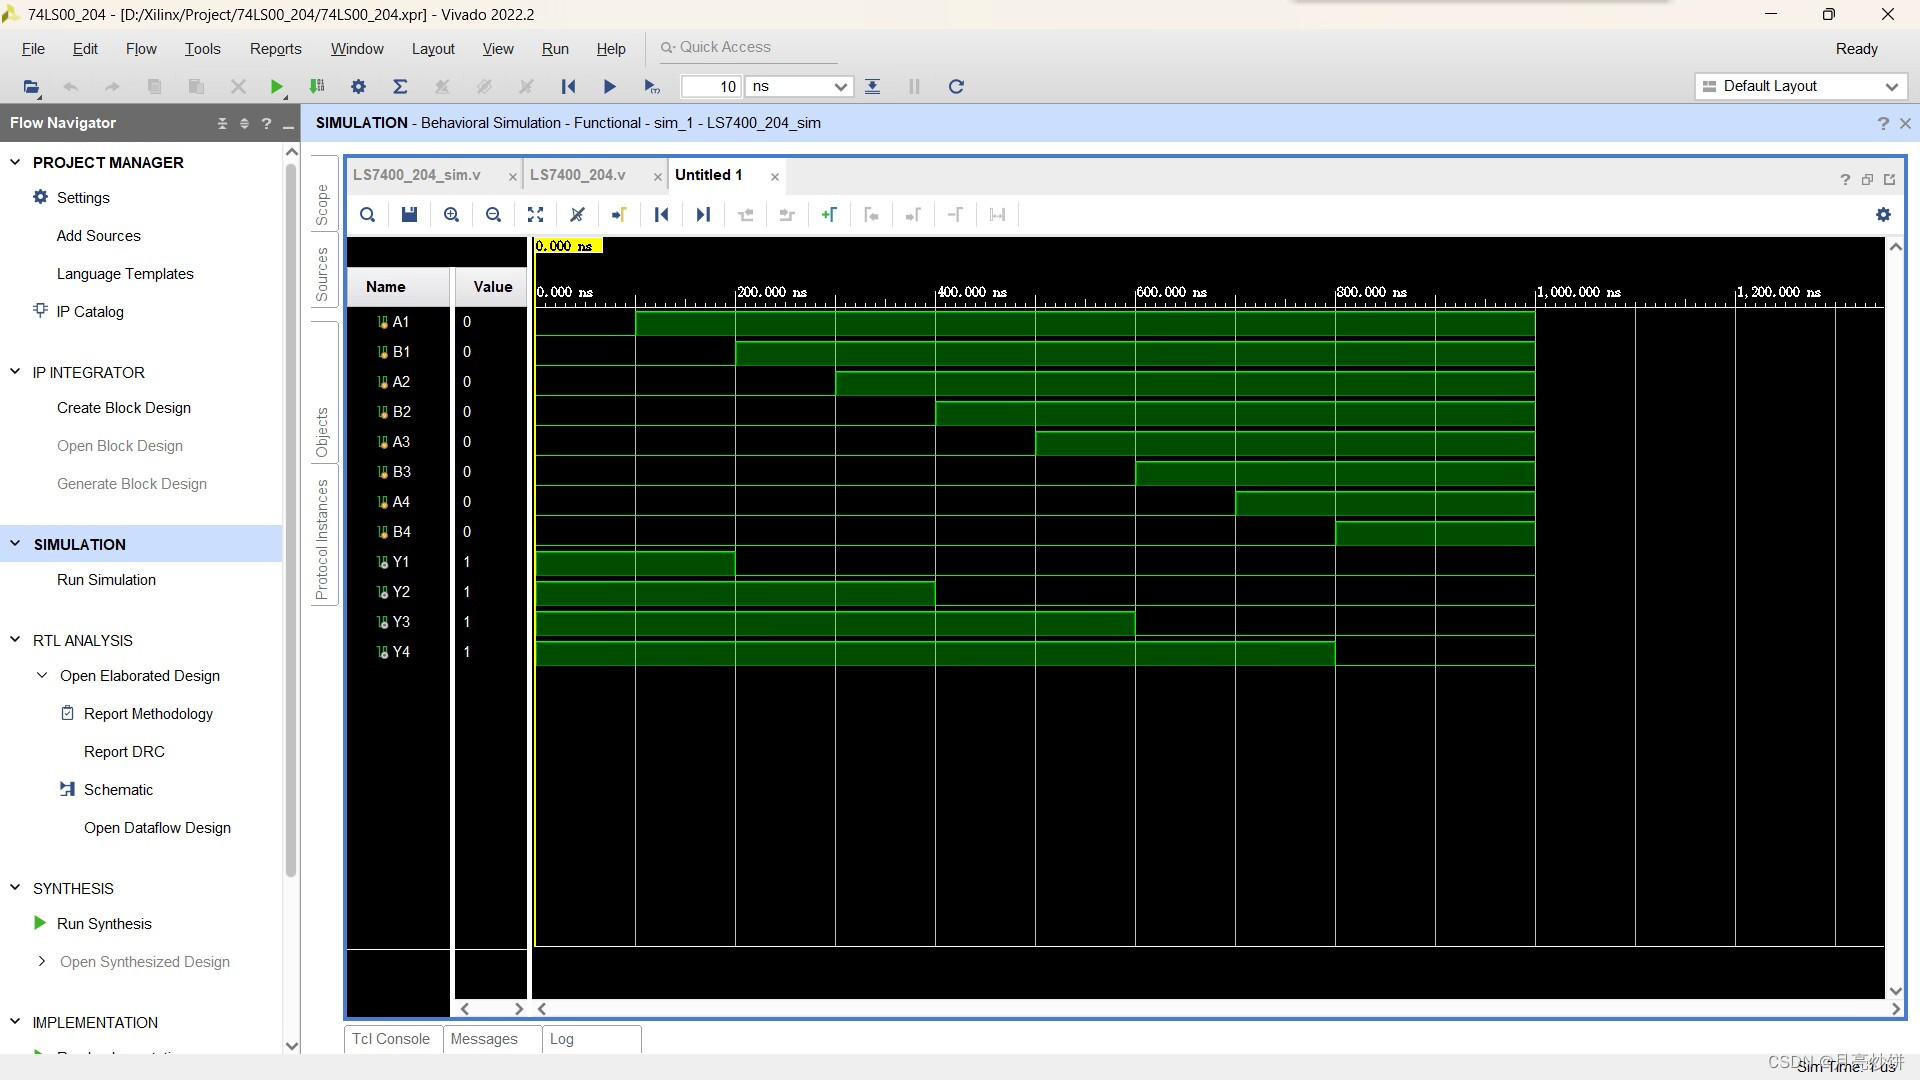Click the Zoom to Cursor icon

[x=577, y=214]
